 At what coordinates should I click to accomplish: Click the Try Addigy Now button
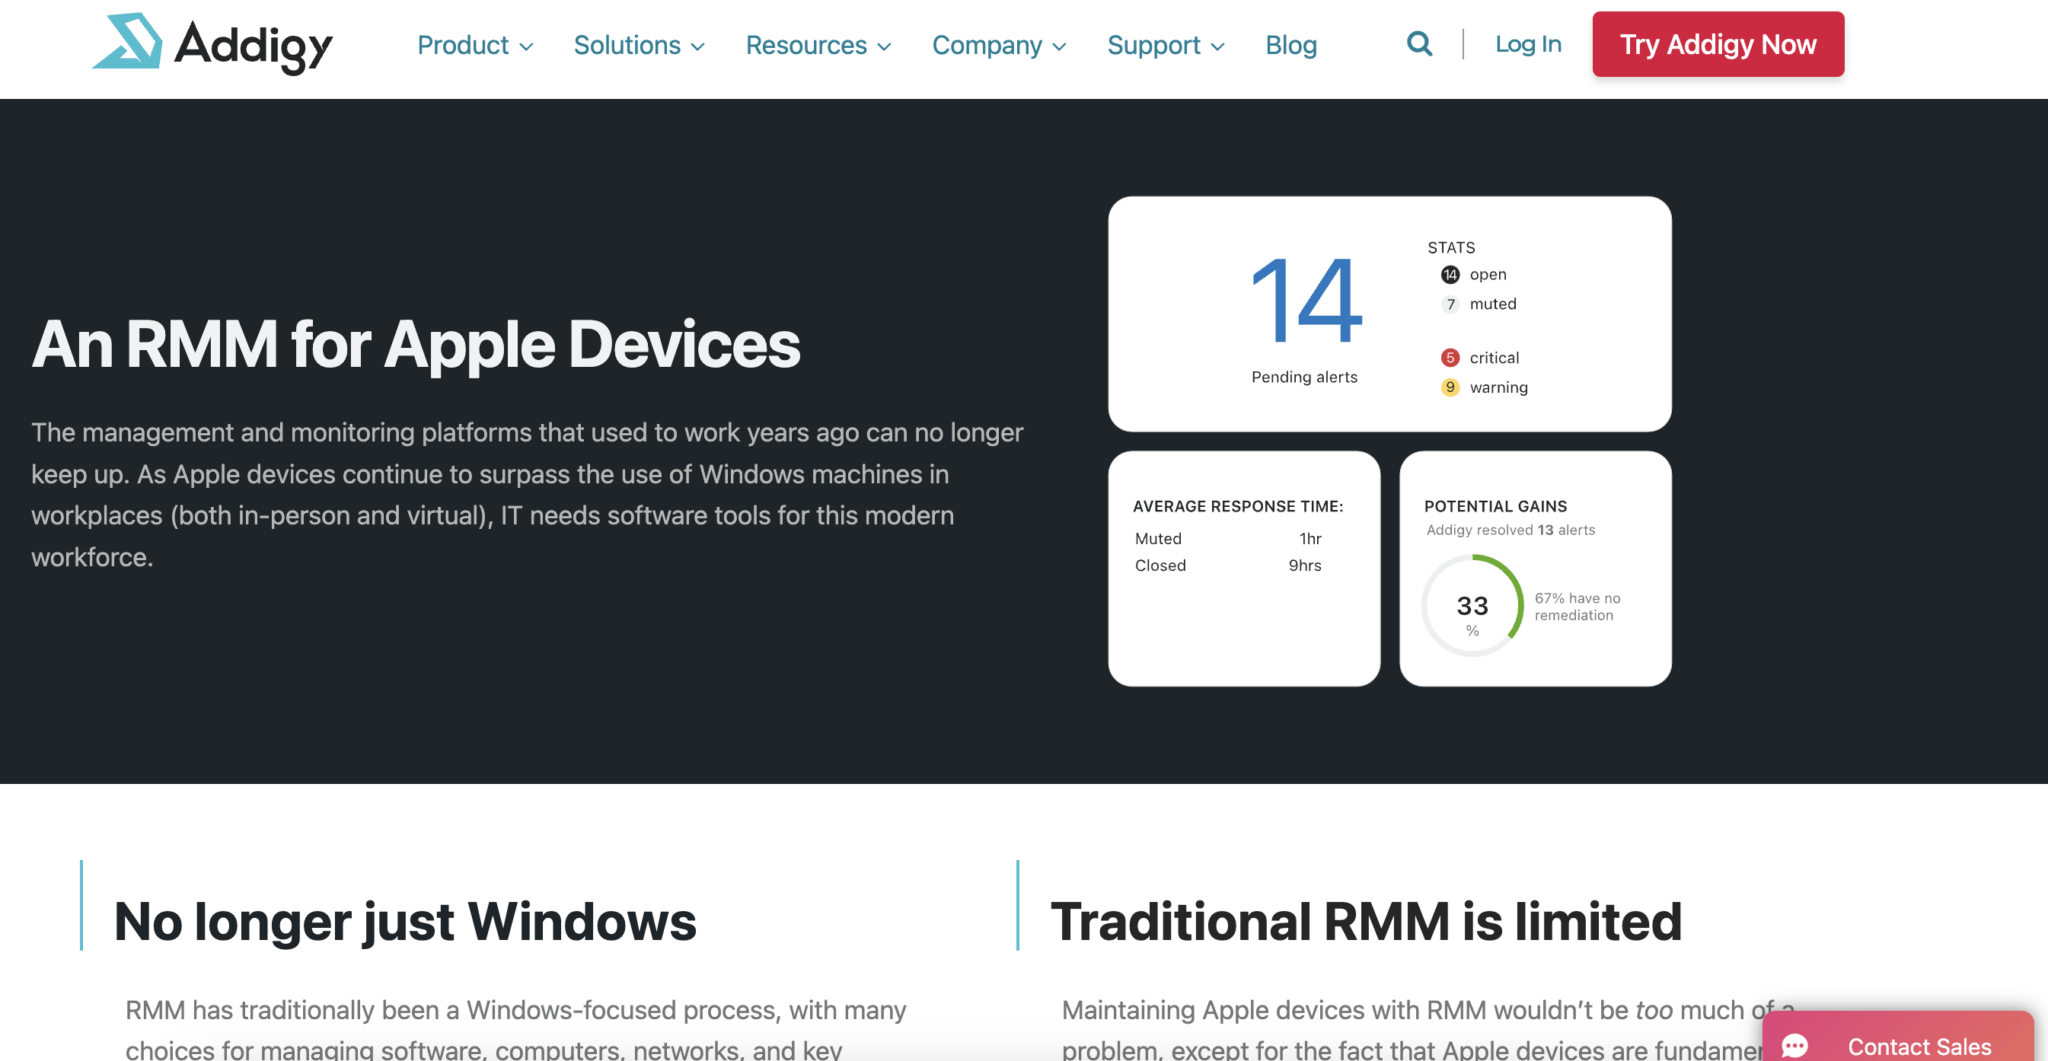(x=1717, y=44)
